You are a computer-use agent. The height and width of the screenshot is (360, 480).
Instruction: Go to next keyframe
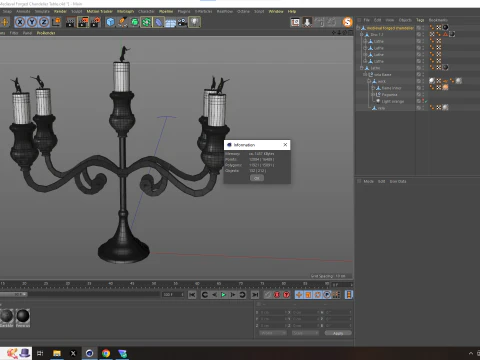pos(242,295)
